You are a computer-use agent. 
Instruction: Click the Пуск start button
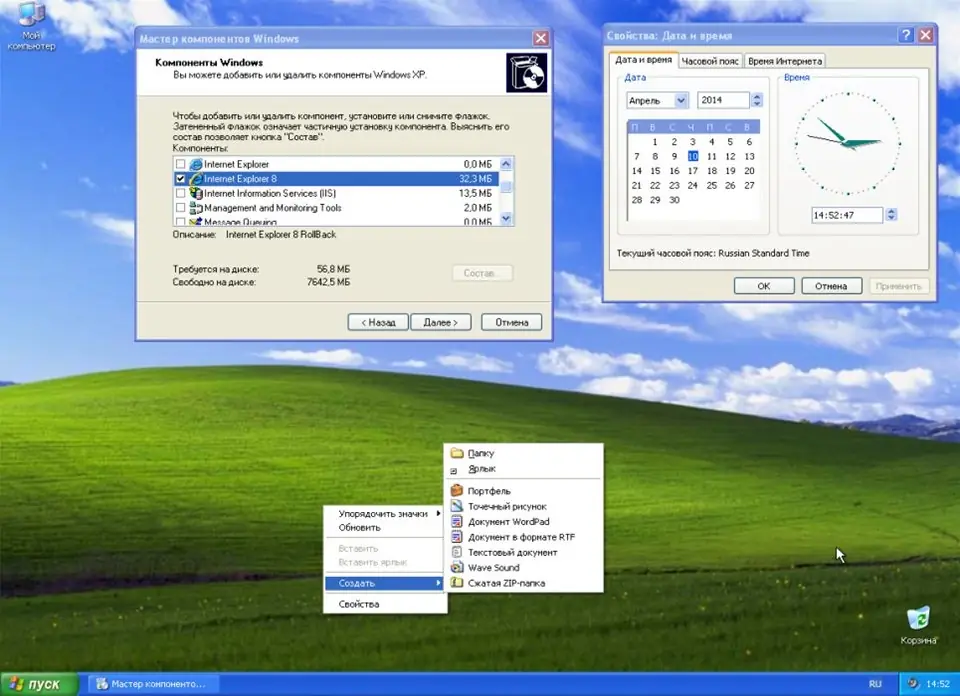[40, 684]
